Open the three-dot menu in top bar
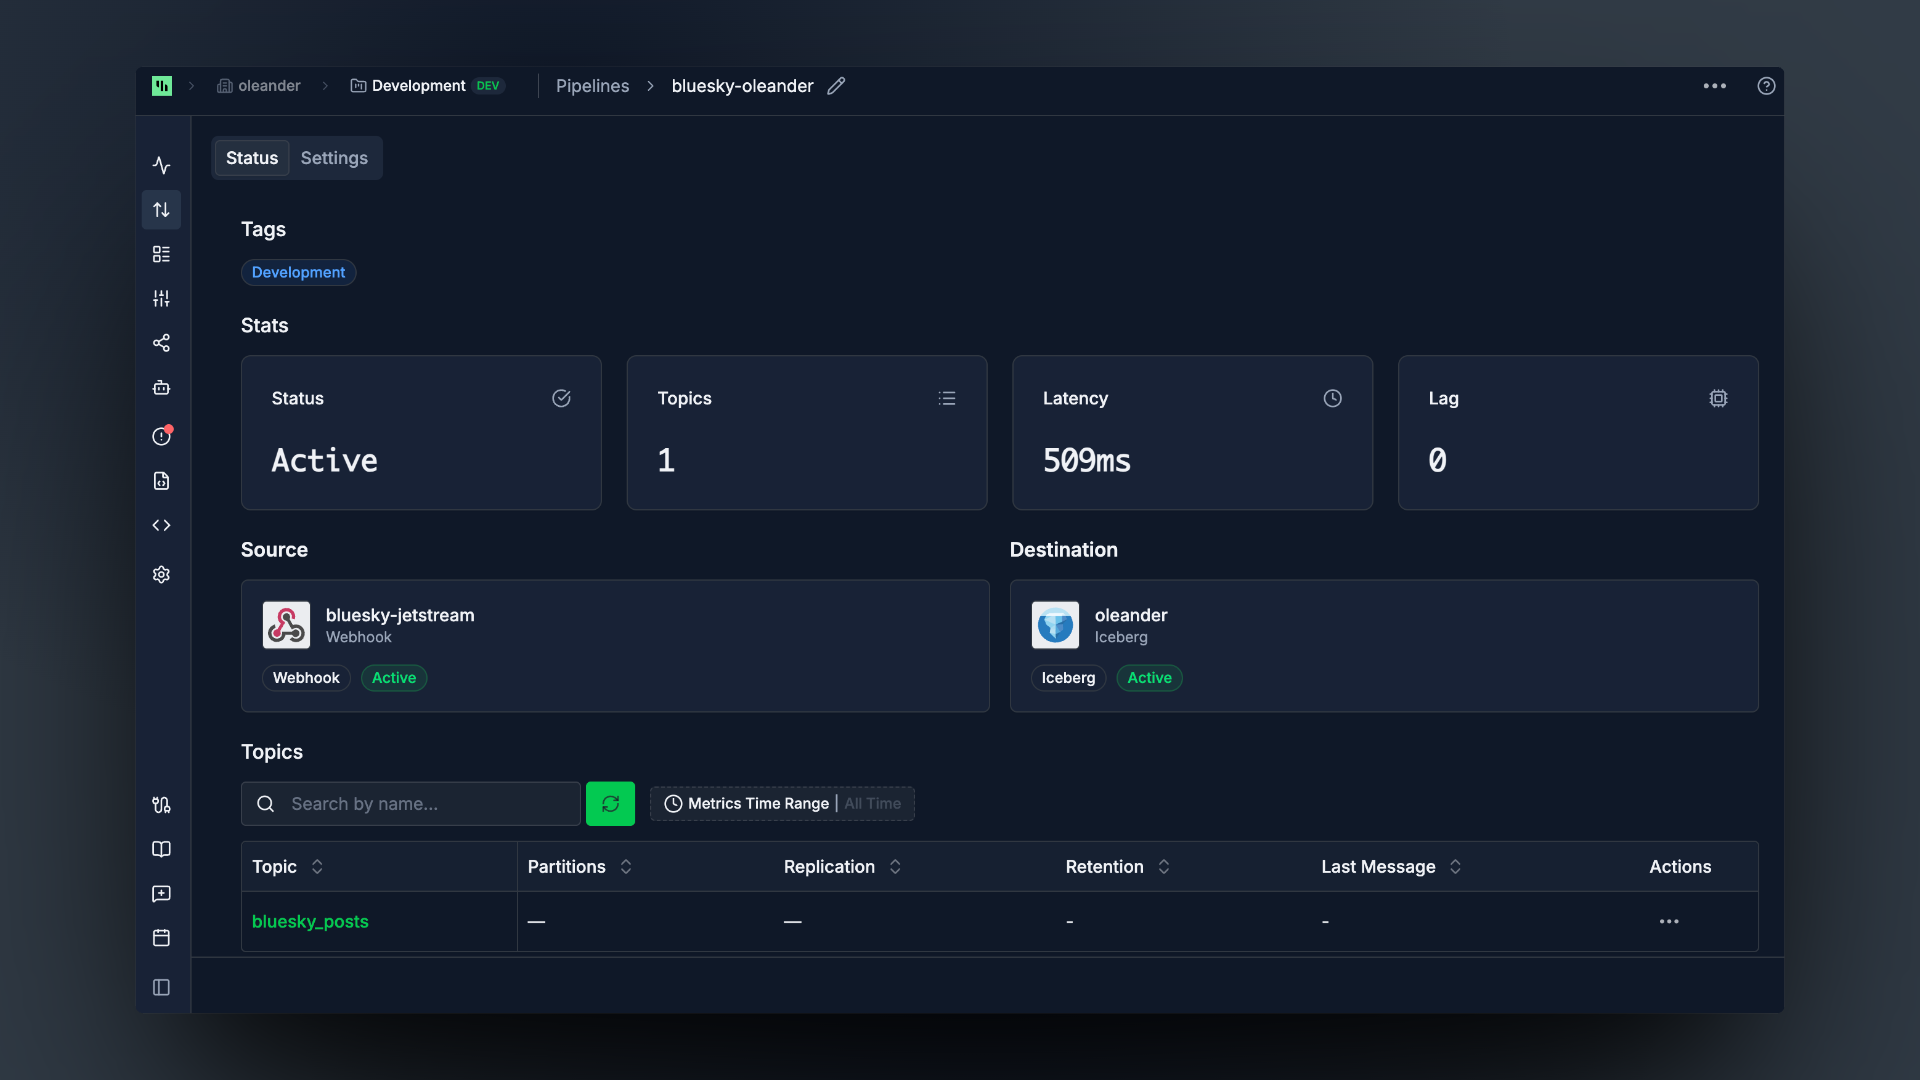Screen dimensions: 1920x1080 1715,86
